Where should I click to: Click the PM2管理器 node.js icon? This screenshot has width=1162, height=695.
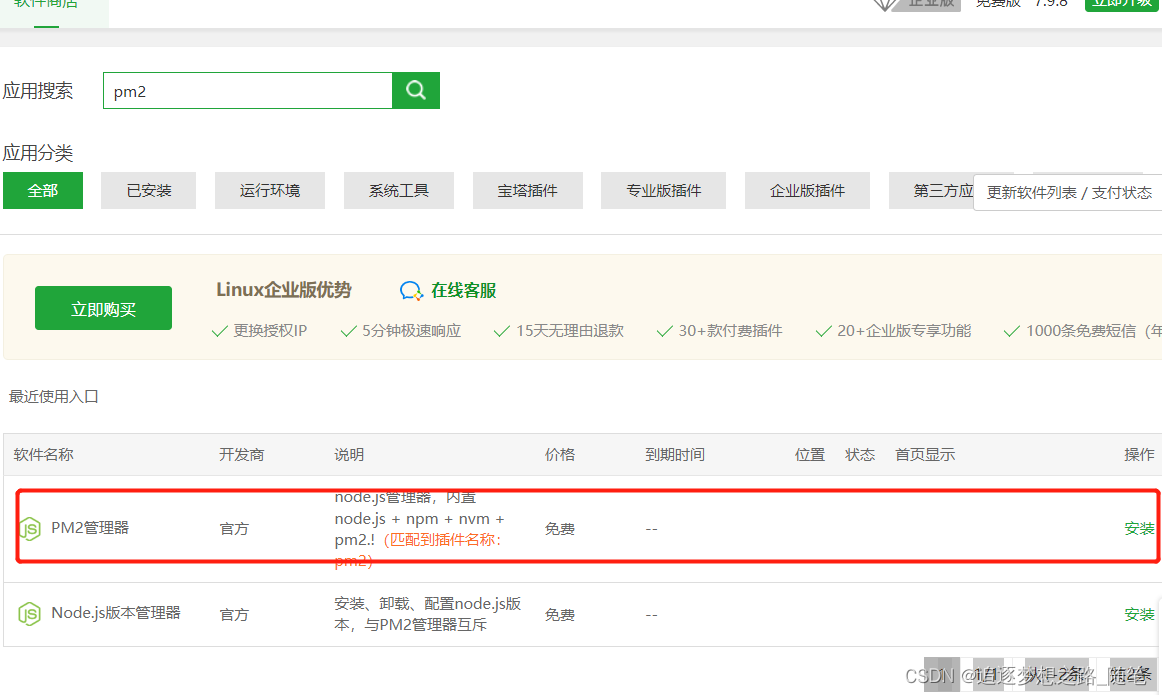[x=30, y=528]
